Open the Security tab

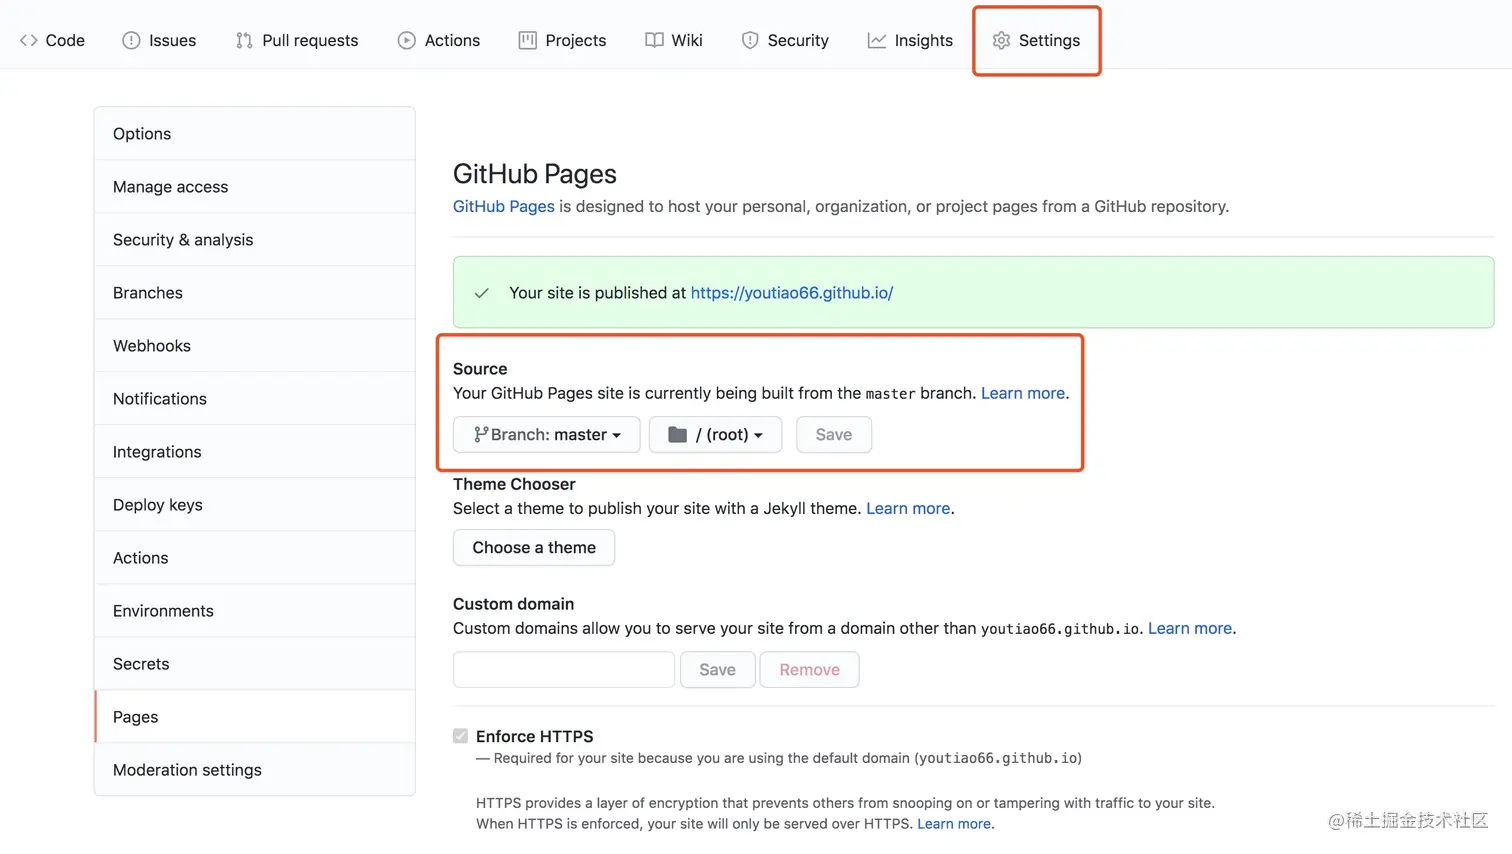[785, 40]
